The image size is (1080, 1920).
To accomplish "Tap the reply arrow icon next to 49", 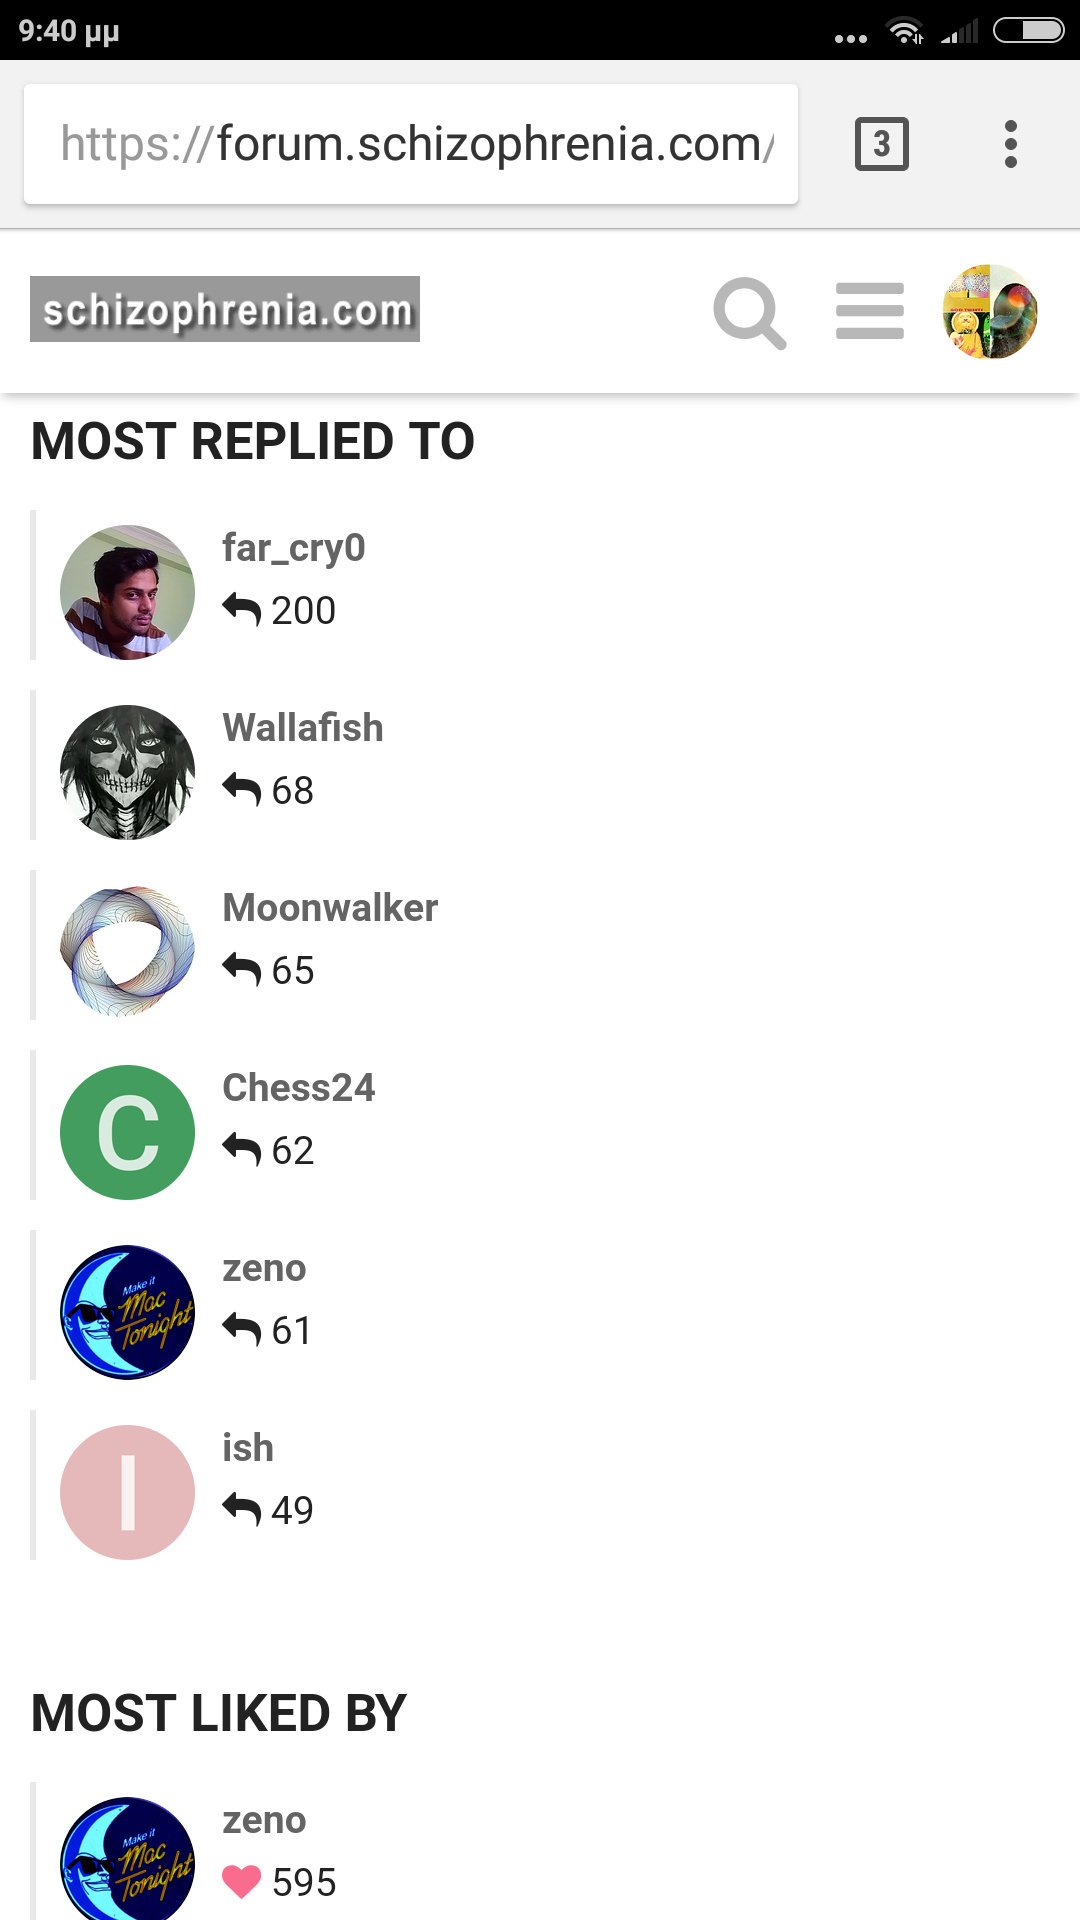I will [242, 1509].
